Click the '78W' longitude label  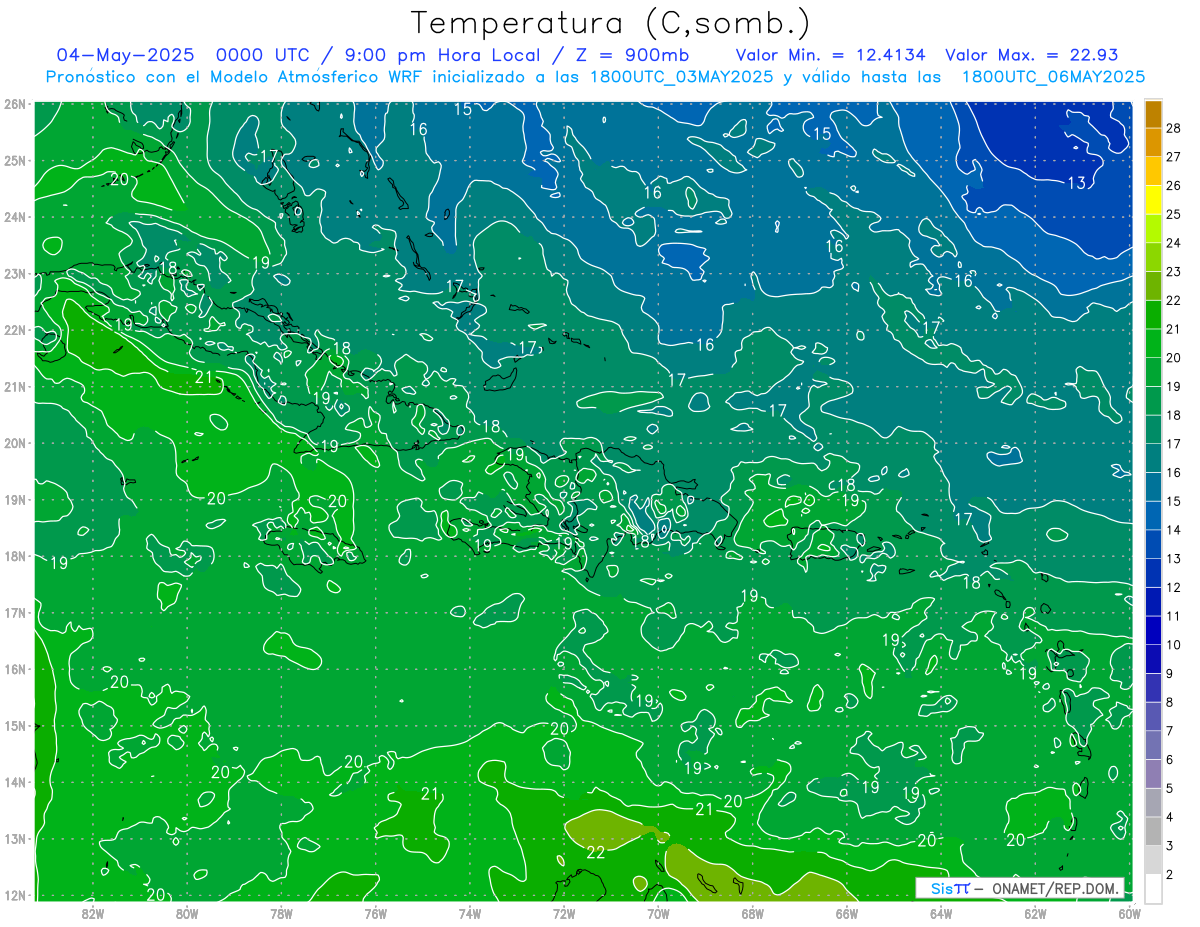click(x=282, y=912)
